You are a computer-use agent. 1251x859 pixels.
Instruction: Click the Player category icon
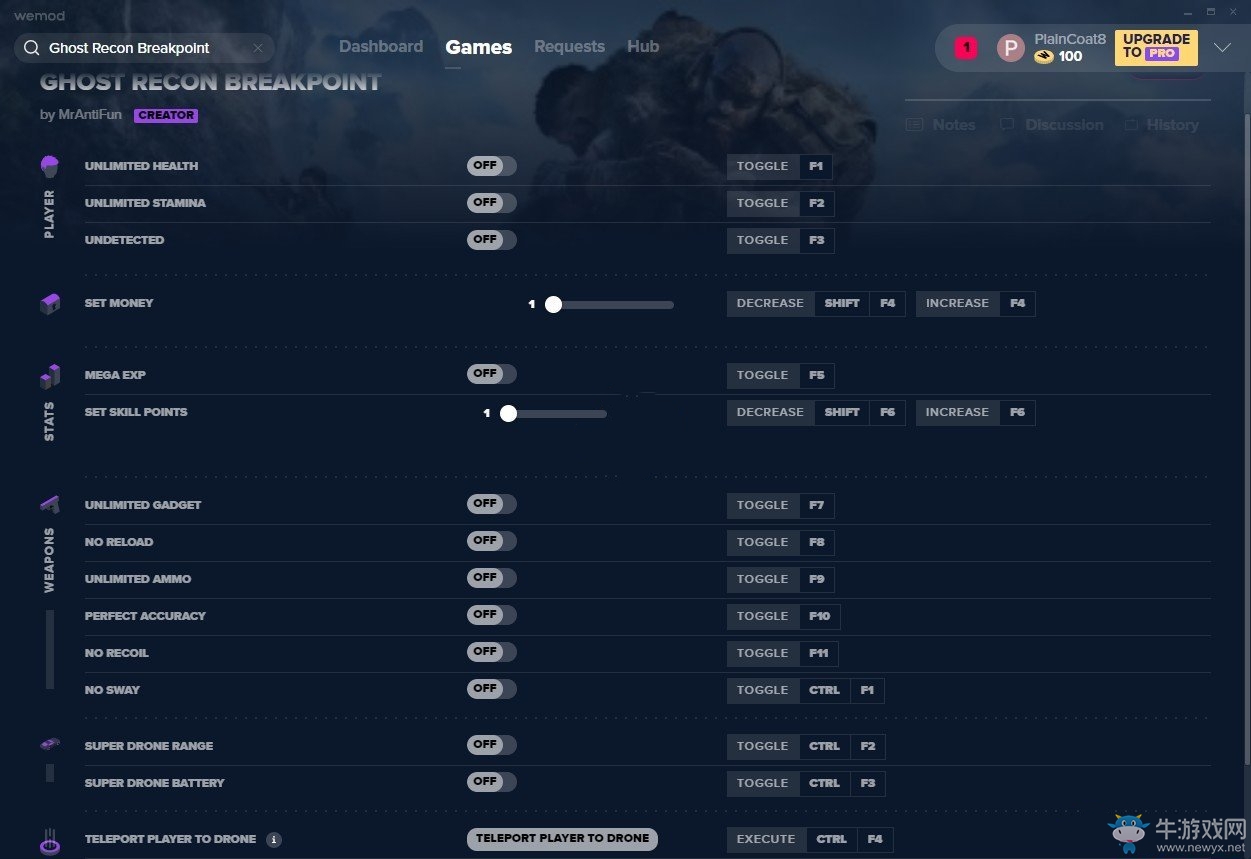pyautogui.click(x=50, y=165)
